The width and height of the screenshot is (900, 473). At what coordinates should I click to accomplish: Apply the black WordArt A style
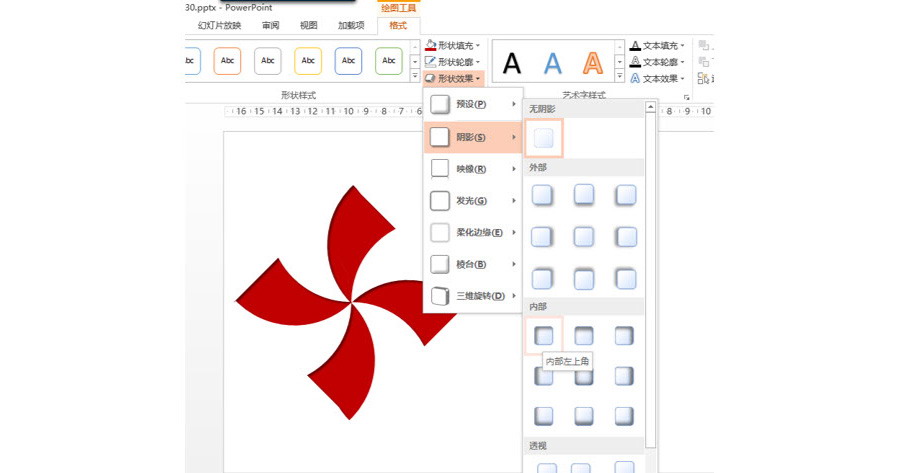512,63
